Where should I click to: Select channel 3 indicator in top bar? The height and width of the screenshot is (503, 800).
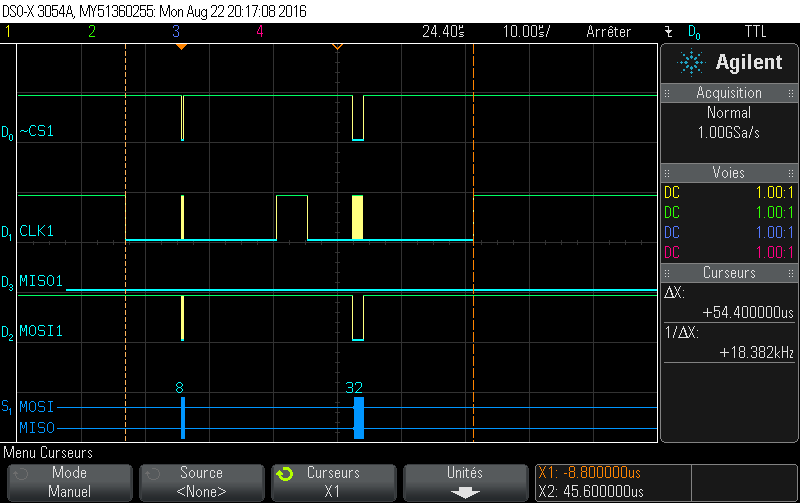coord(176,32)
